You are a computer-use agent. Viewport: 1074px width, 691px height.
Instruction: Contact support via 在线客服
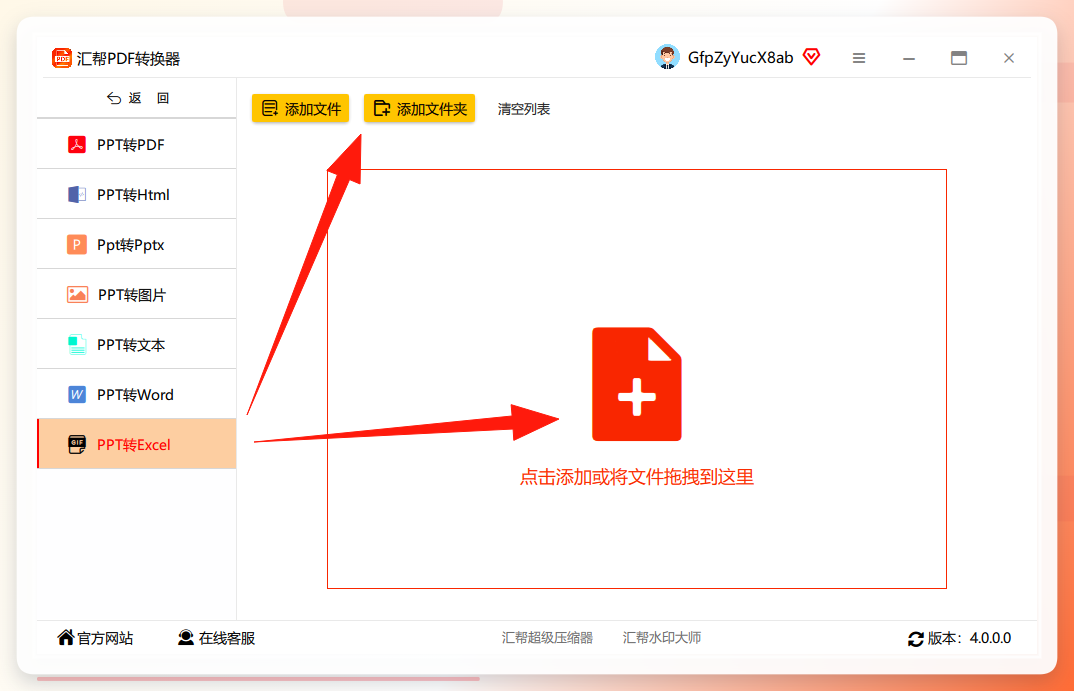pos(216,638)
